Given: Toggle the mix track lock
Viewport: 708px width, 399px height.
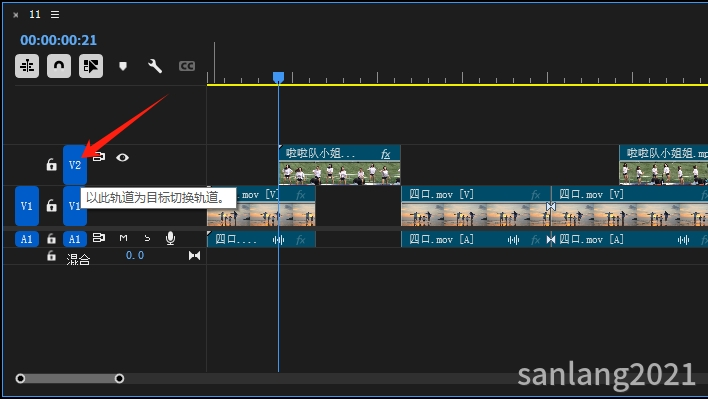Looking at the screenshot, I should coord(51,256).
